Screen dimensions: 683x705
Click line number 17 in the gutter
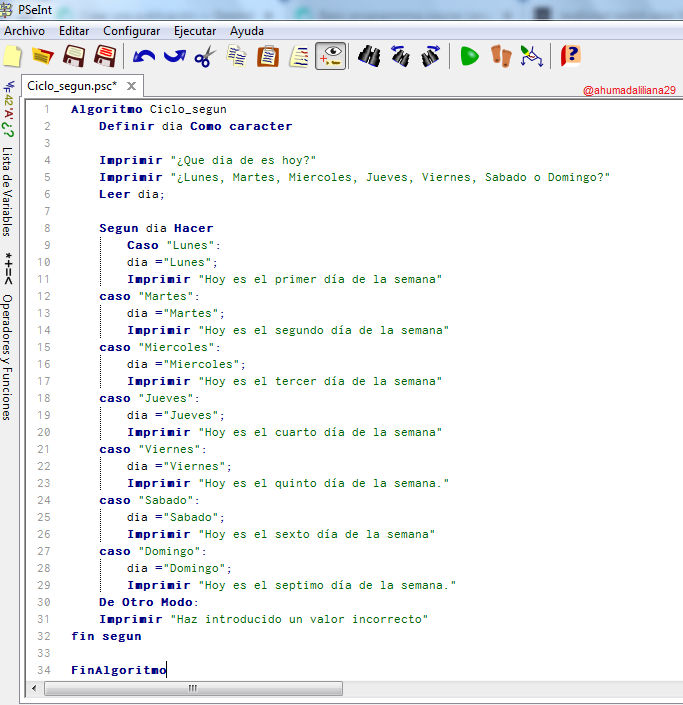tap(44, 381)
